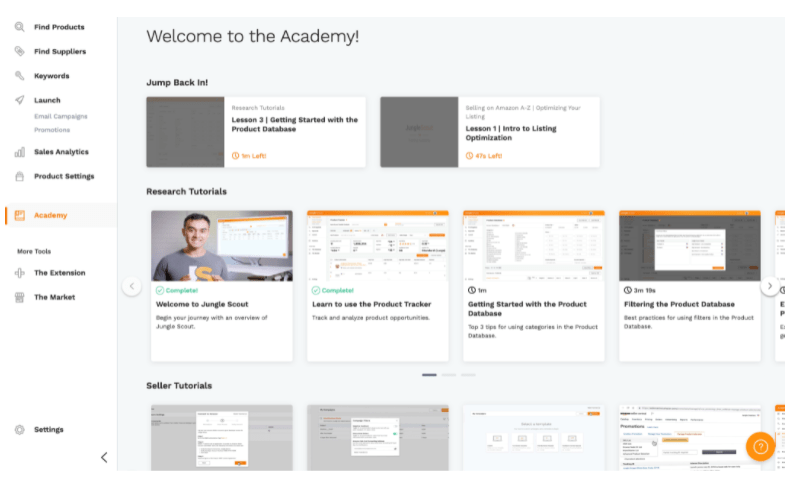The width and height of the screenshot is (795, 487).
Task: Open Launch menu item
Action: (47, 100)
